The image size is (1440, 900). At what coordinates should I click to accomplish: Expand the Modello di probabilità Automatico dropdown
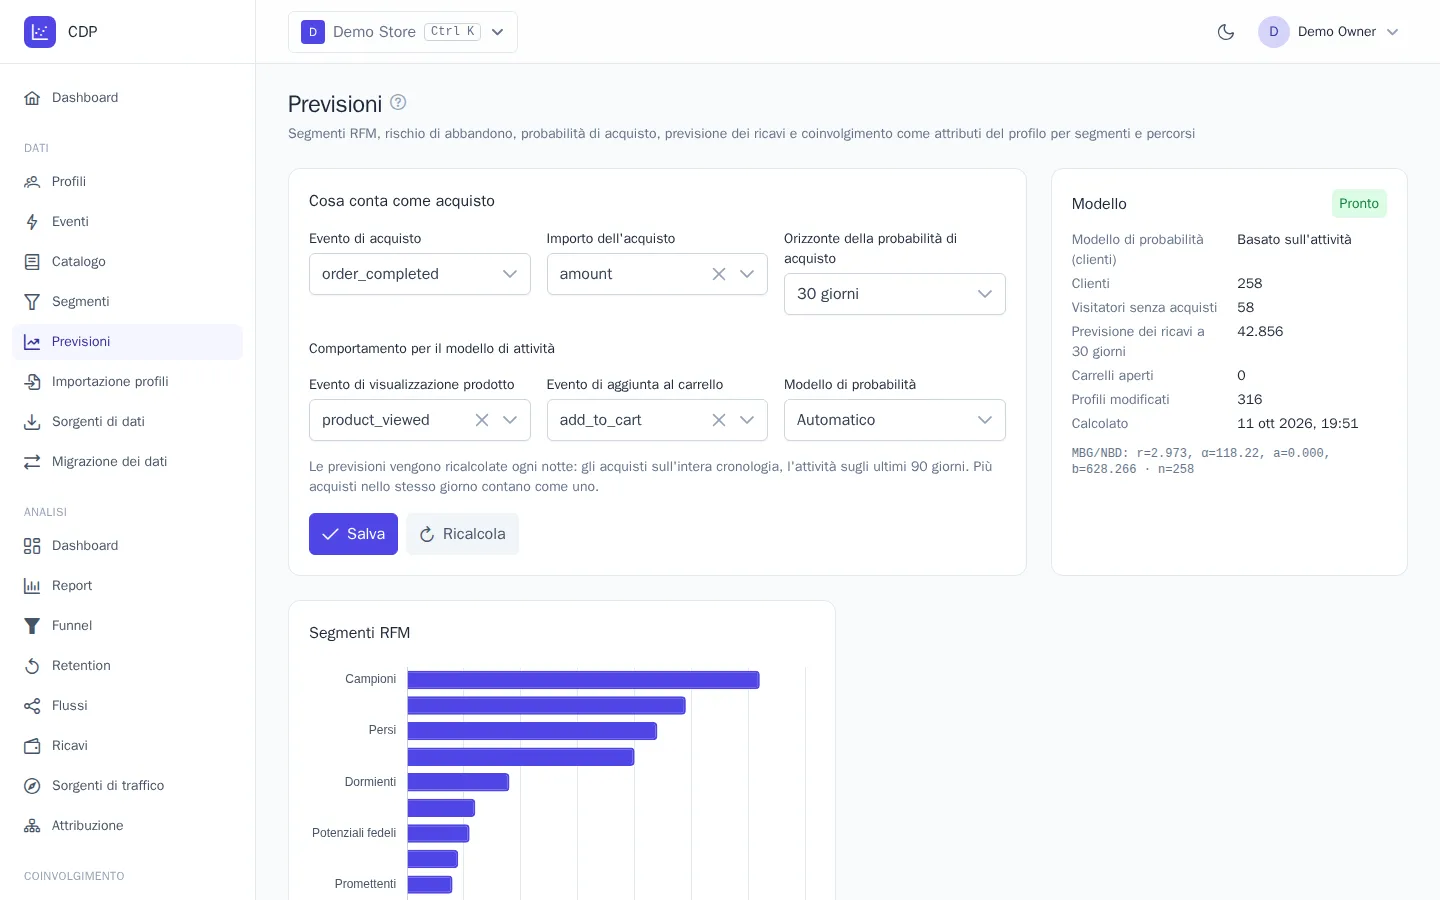[x=895, y=420]
